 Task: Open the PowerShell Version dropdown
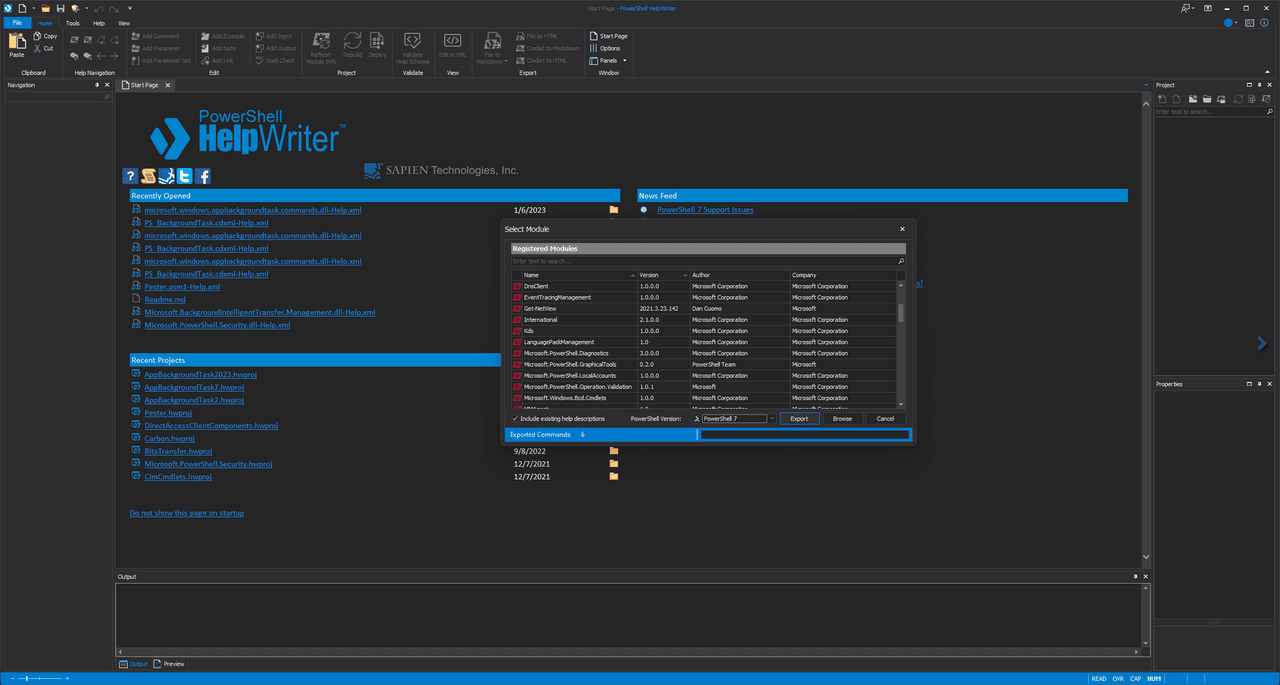[772, 418]
